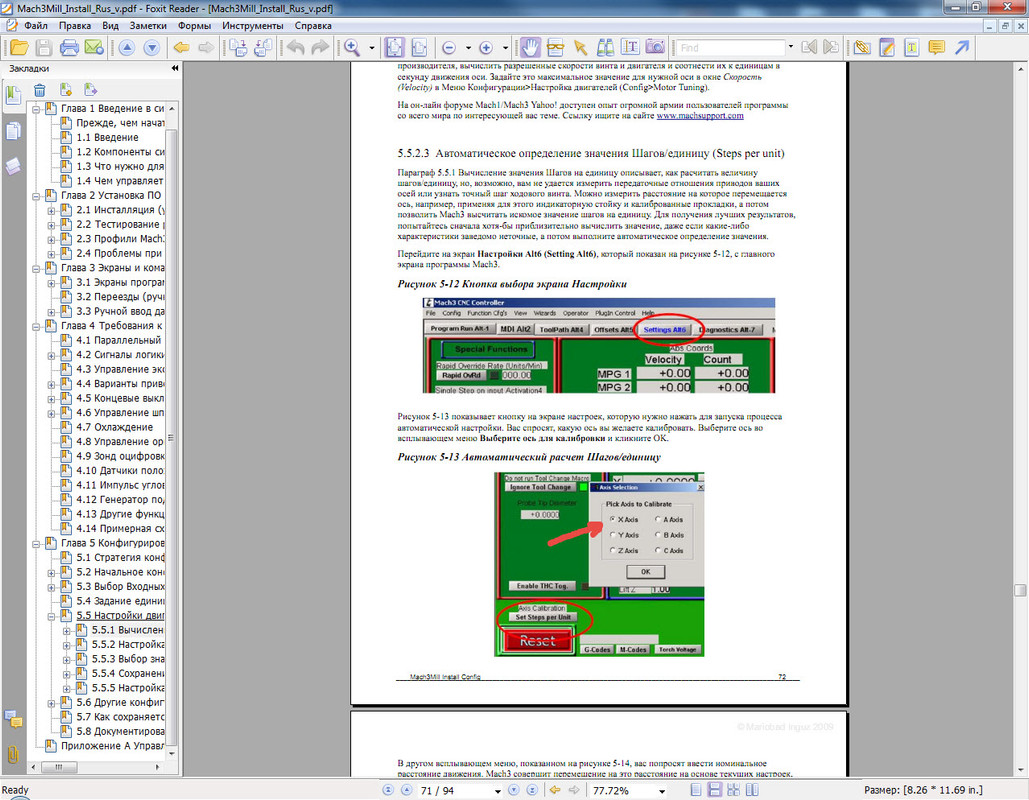Switch to Facing pages layout mode
1029x800 pixels.
click(x=752, y=790)
